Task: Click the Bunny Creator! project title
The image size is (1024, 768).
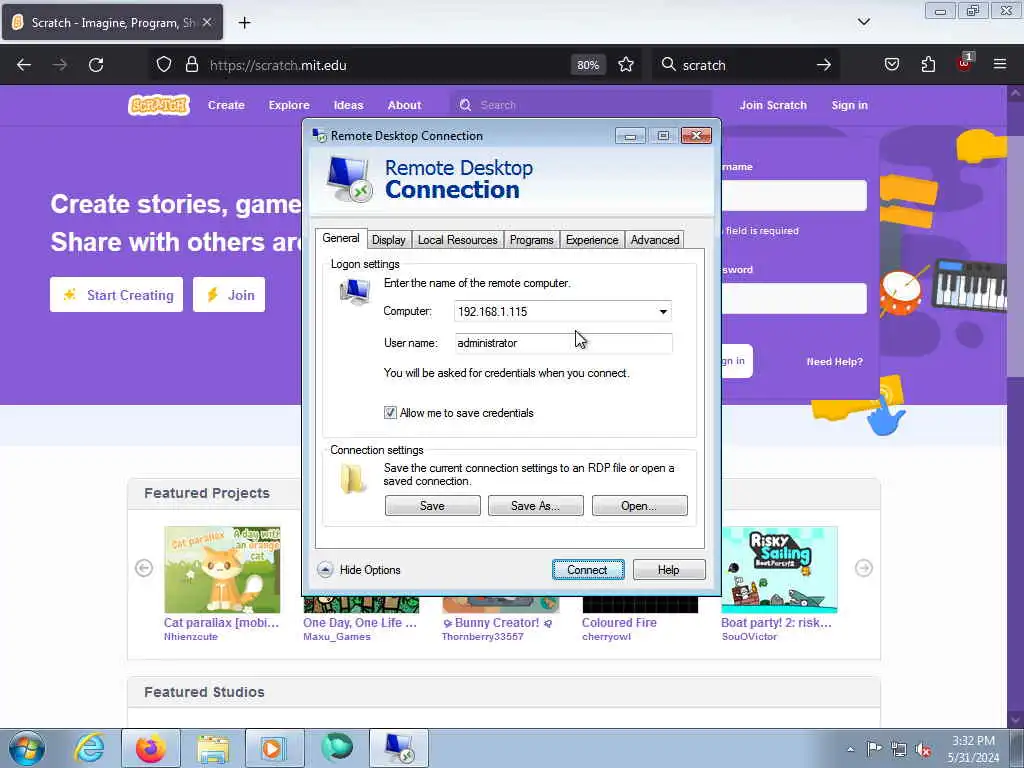Action: [x=497, y=622]
